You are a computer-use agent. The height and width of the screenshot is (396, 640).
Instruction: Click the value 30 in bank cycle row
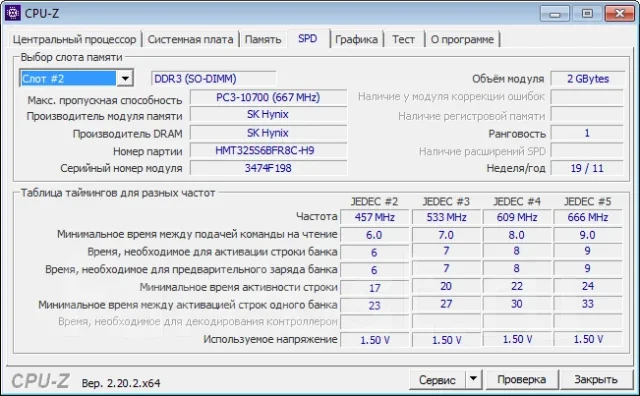[x=517, y=304]
